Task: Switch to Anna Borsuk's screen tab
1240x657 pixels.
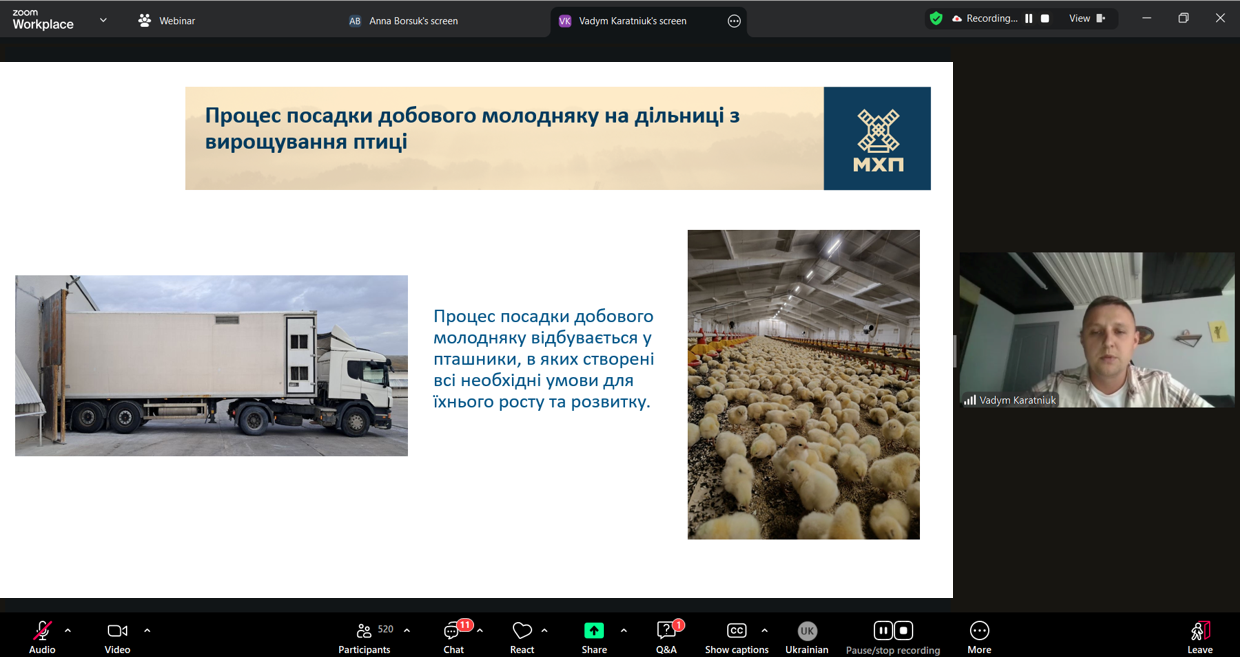Action: tap(404, 20)
